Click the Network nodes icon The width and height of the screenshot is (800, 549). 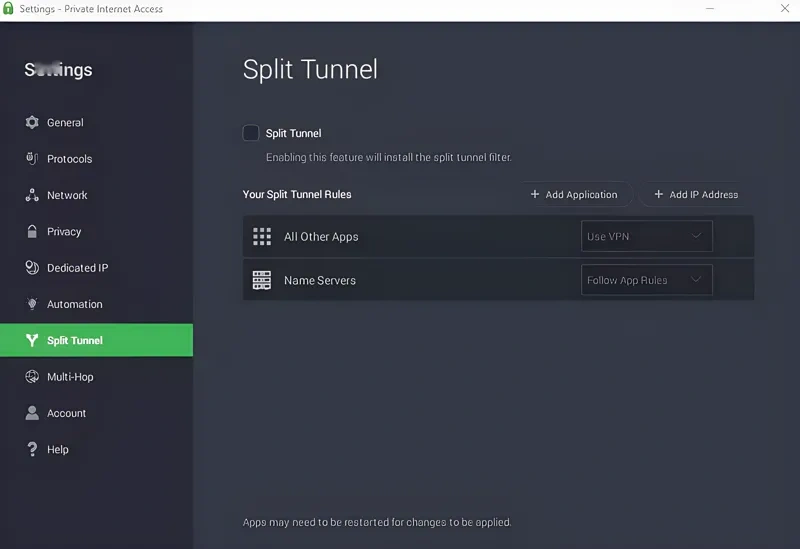(32, 195)
